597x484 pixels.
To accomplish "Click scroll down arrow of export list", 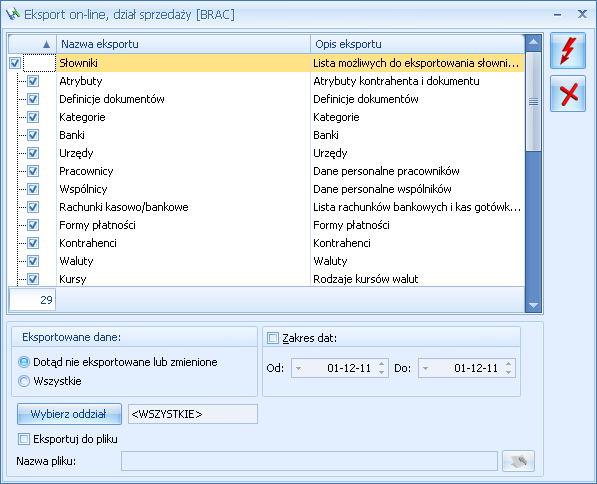I will click(x=533, y=305).
